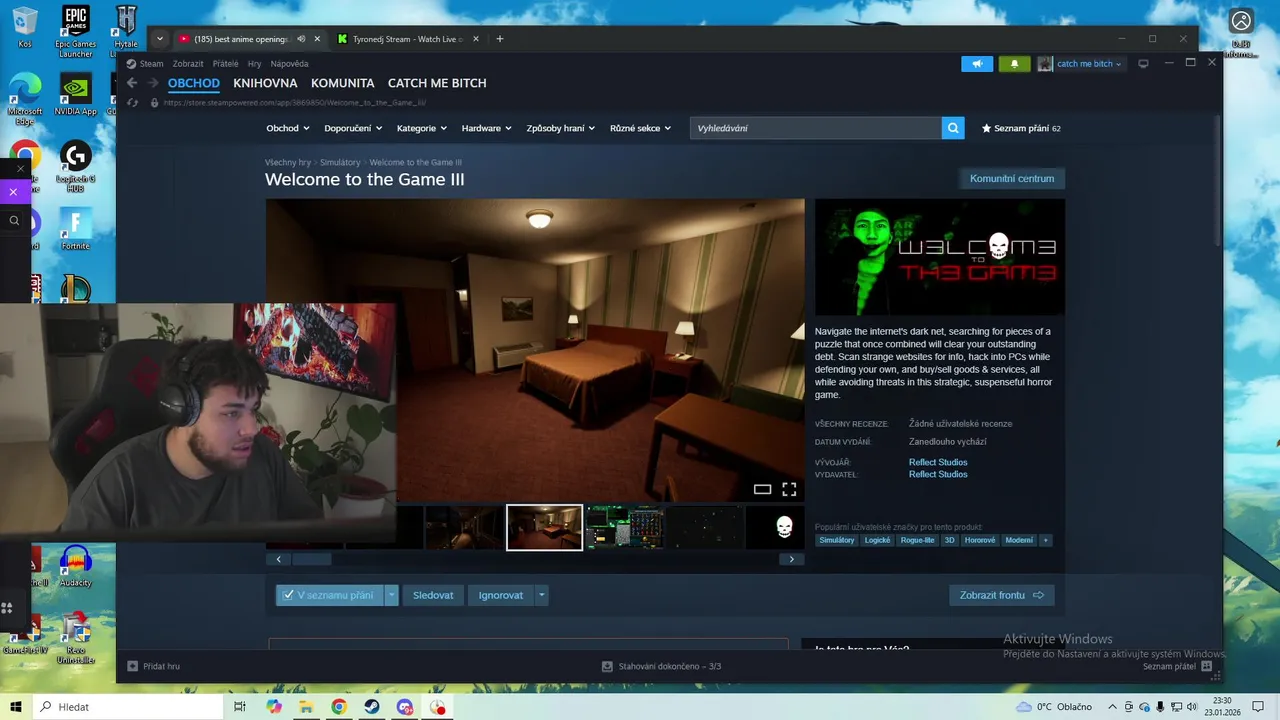Click Zobrazit frontu queue button

pos(1001,595)
